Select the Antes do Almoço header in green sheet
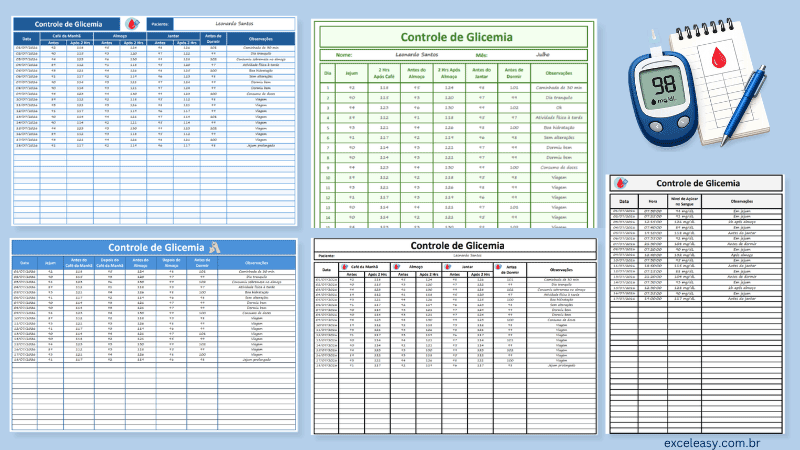Viewport: 800px width, 450px height. tap(416, 73)
